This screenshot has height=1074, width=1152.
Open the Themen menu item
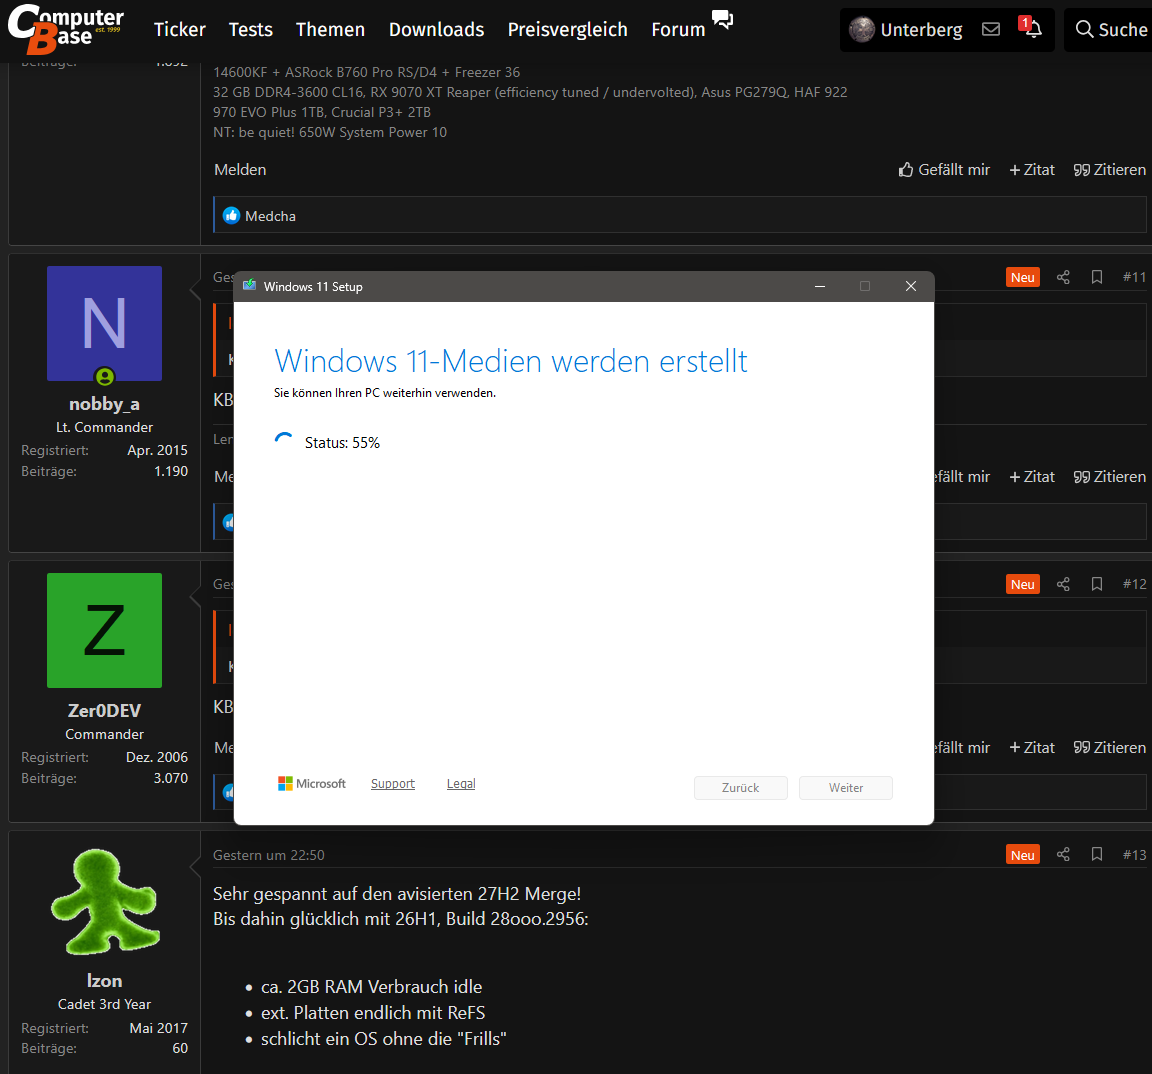coord(331,29)
